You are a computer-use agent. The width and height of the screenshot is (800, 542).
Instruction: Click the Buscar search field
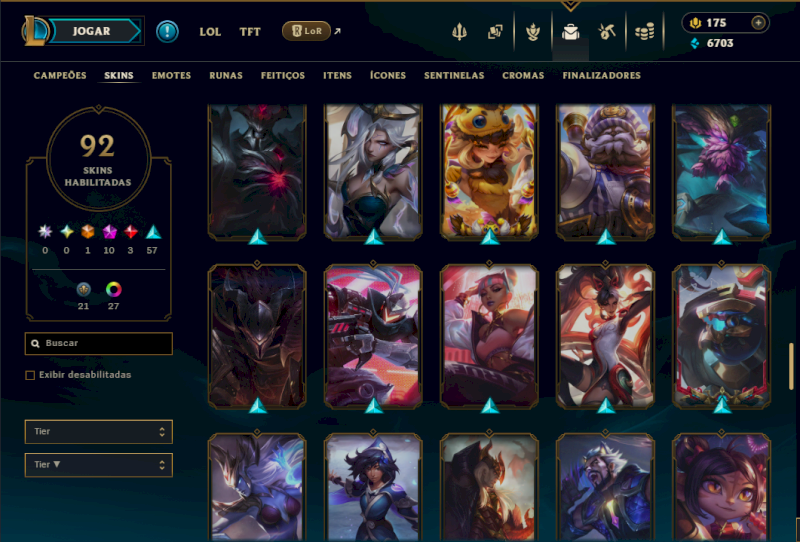98,343
